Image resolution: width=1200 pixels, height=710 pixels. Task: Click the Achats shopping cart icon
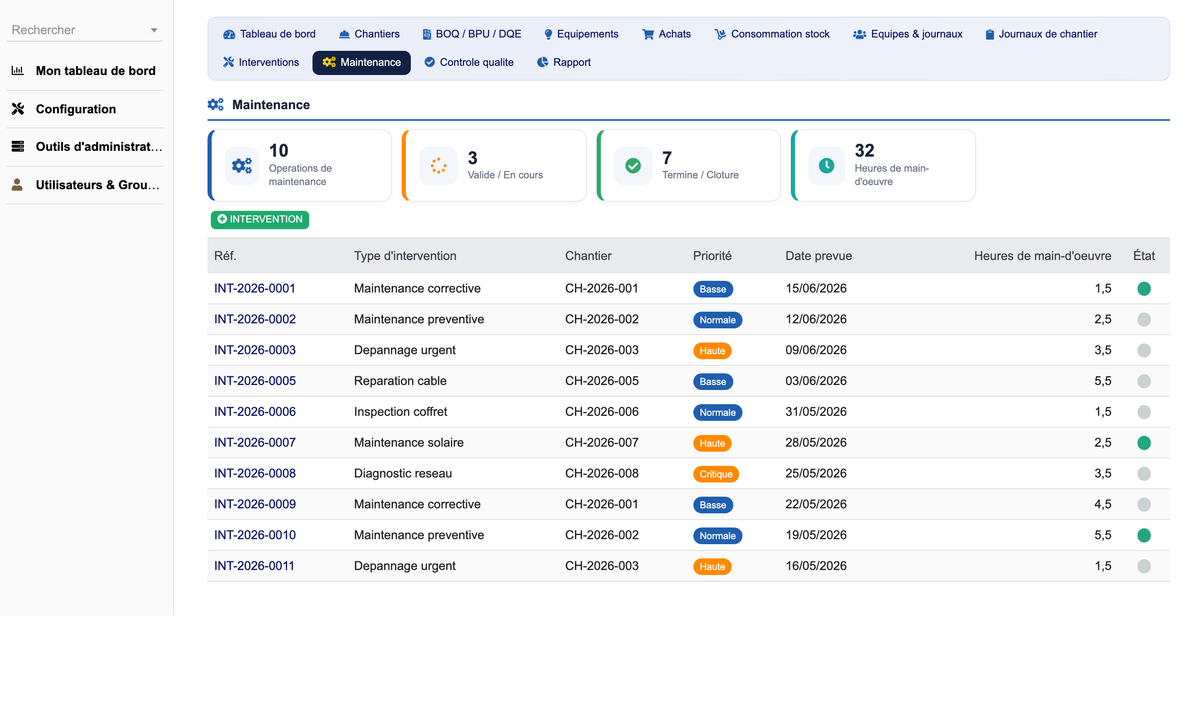coord(648,34)
